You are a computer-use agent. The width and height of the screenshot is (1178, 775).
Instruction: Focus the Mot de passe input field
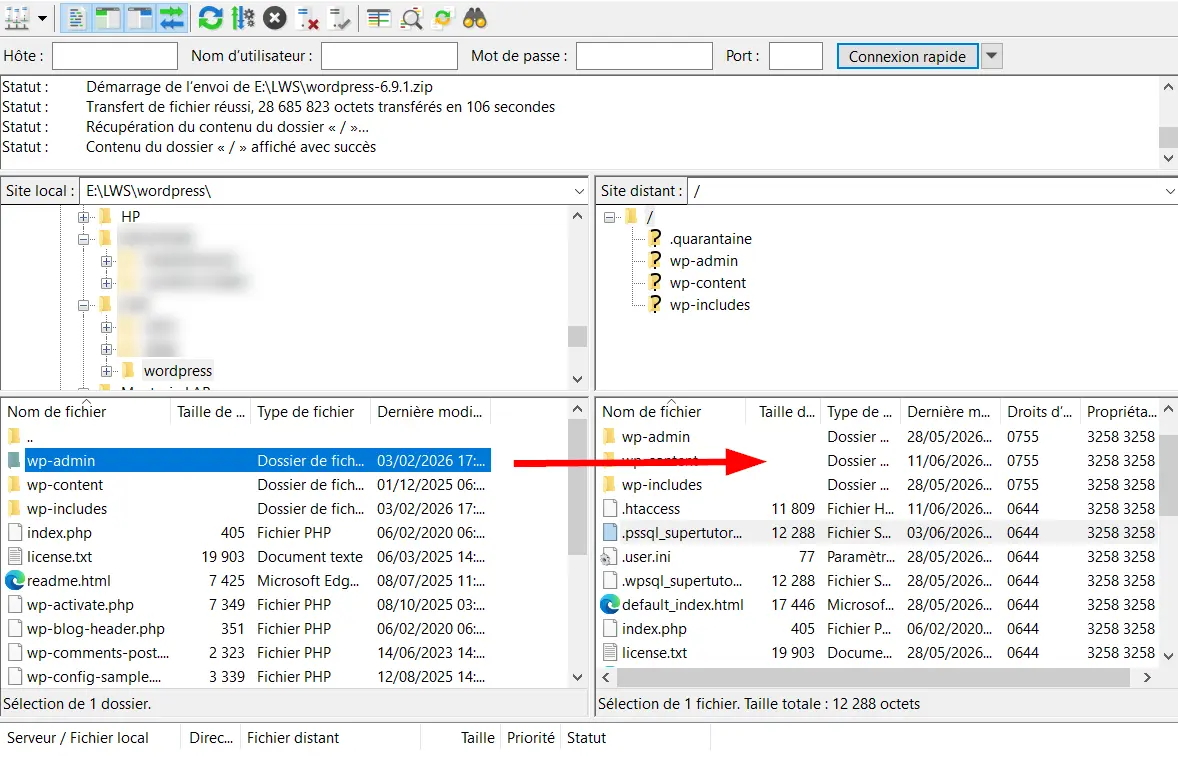[644, 56]
